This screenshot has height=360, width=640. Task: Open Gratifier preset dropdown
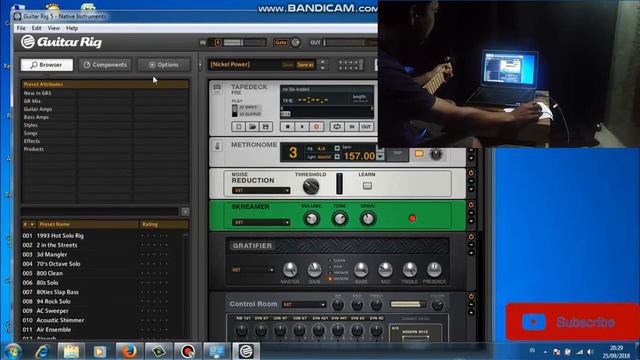pos(253,270)
